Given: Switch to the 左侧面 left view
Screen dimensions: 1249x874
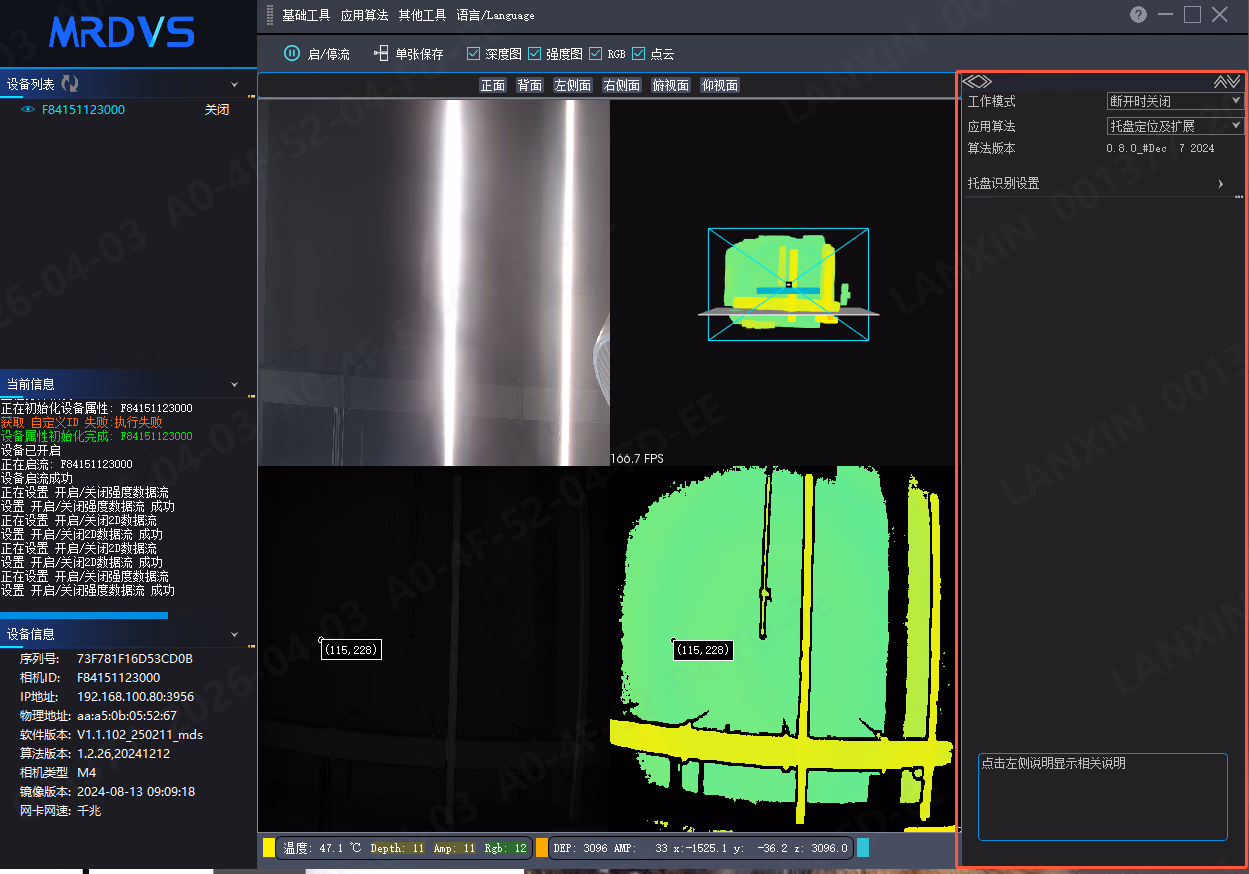Looking at the screenshot, I should pos(573,86).
